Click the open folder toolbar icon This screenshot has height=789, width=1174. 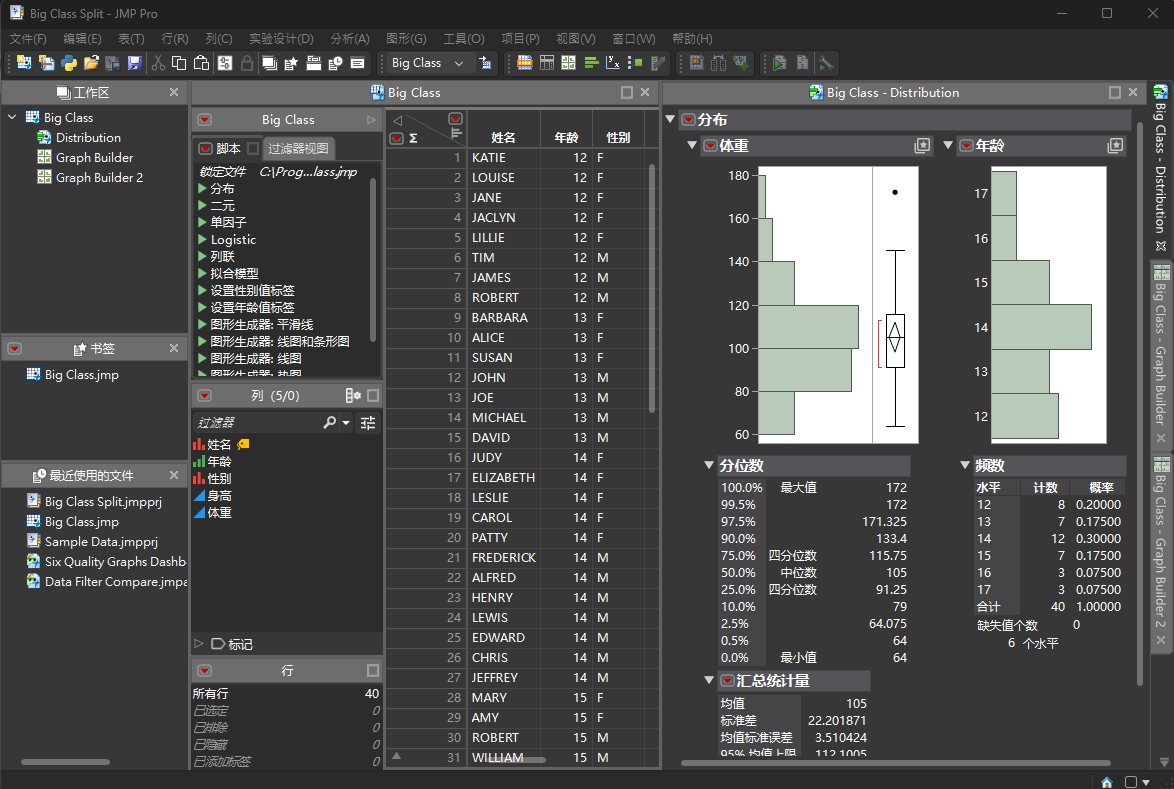click(91, 64)
